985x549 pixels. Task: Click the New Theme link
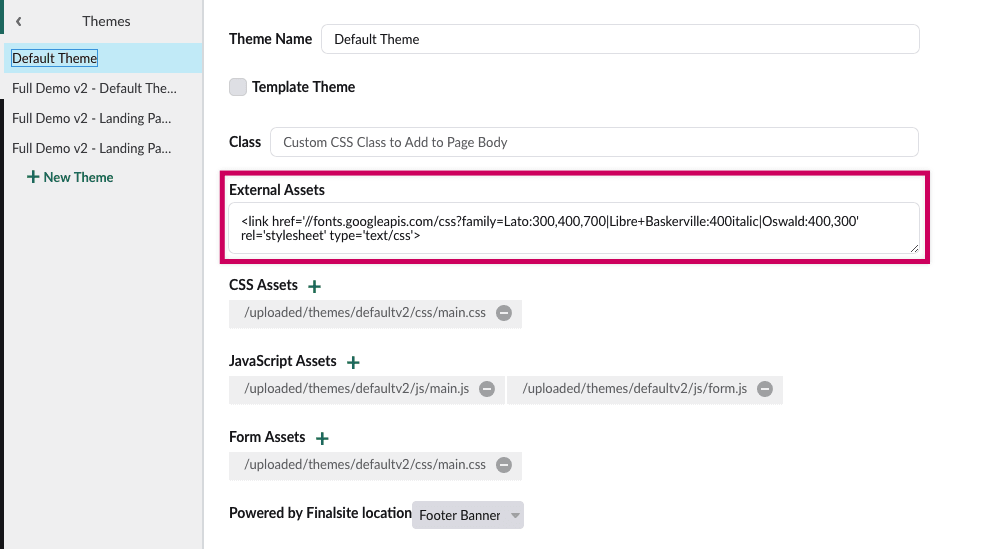click(70, 177)
